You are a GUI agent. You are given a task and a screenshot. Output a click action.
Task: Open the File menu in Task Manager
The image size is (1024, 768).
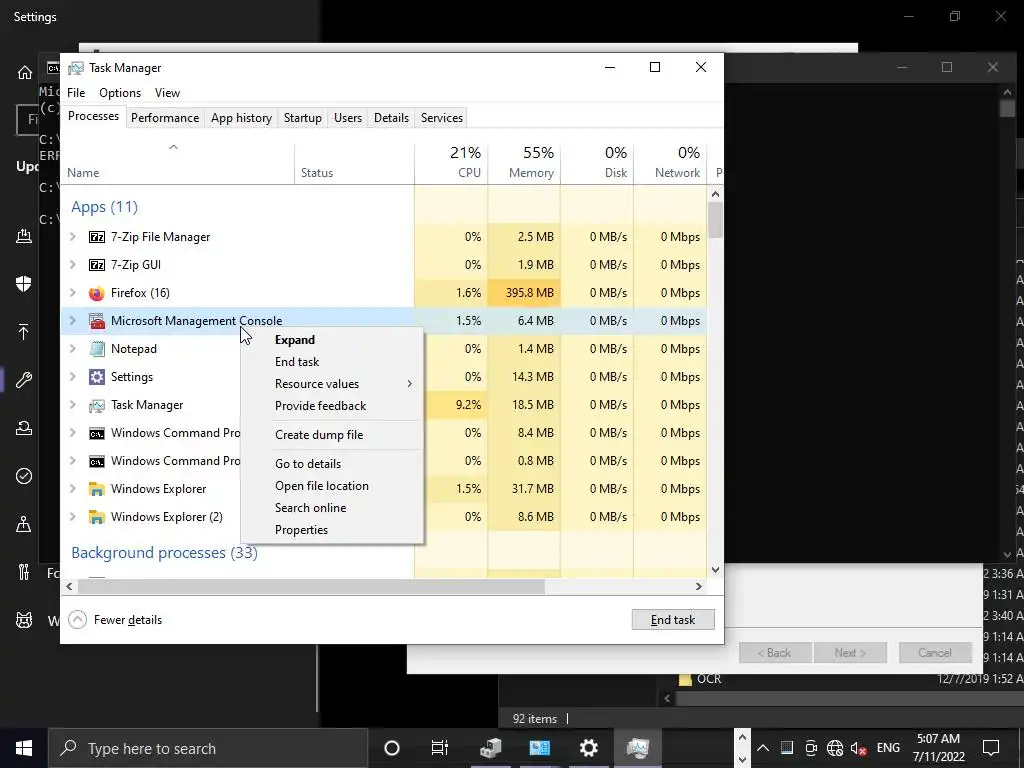[76, 93]
